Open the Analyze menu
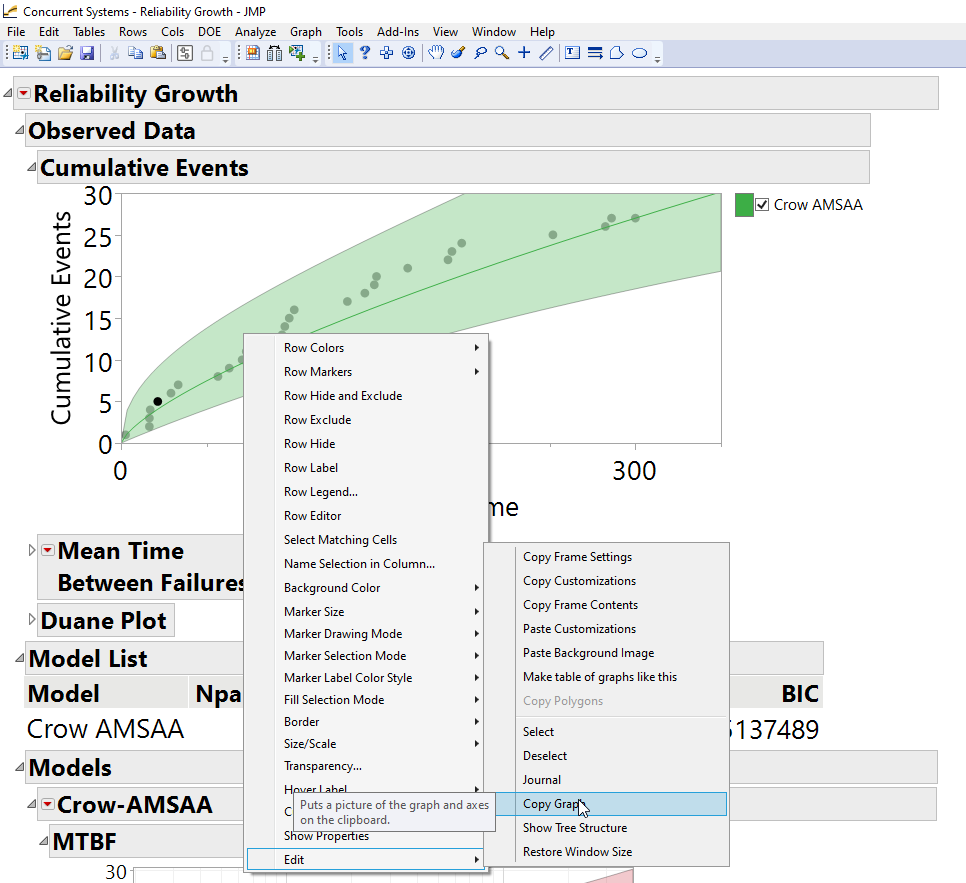The width and height of the screenshot is (966, 883). click(x=255, y=31)
